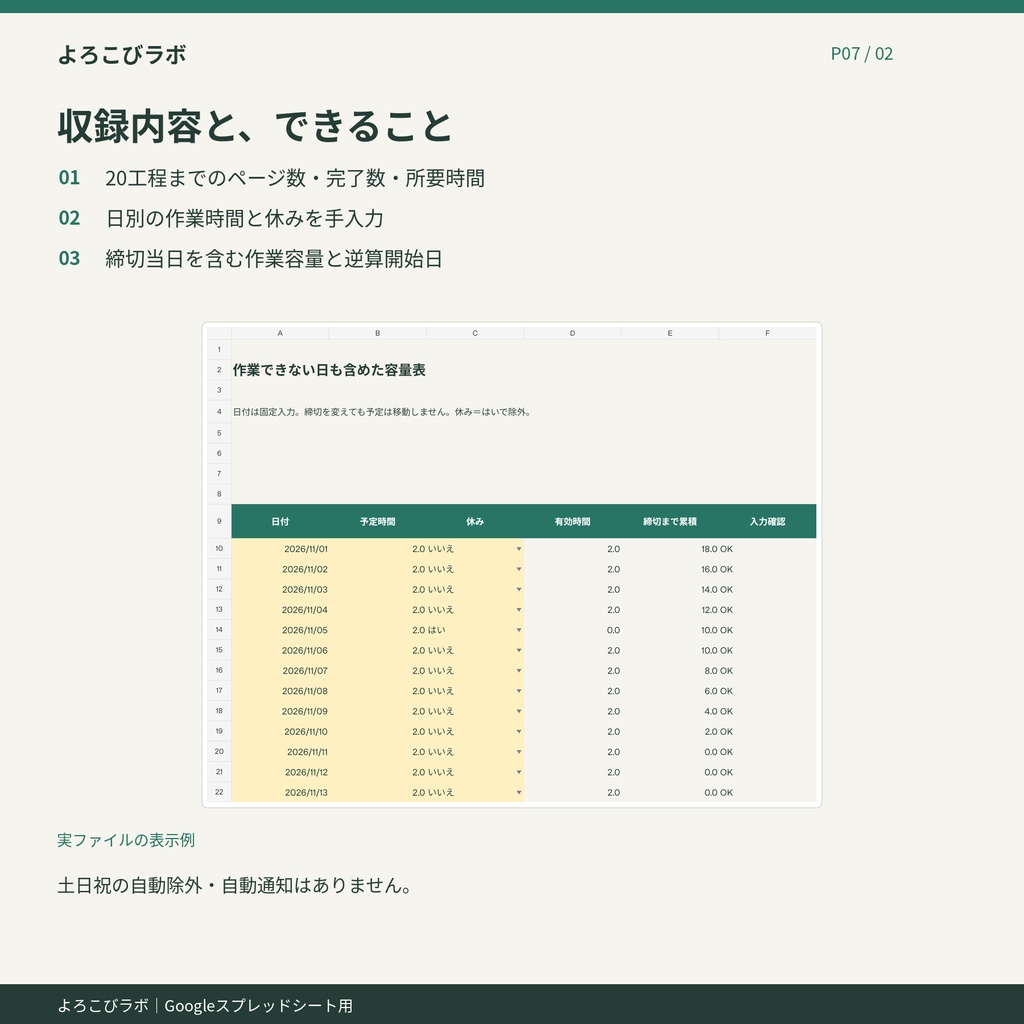Open the 休み dropdown arrow for 2026/11/01
The height and width of the screenshot is (1024, 1024).
click(x=519, y=549)
